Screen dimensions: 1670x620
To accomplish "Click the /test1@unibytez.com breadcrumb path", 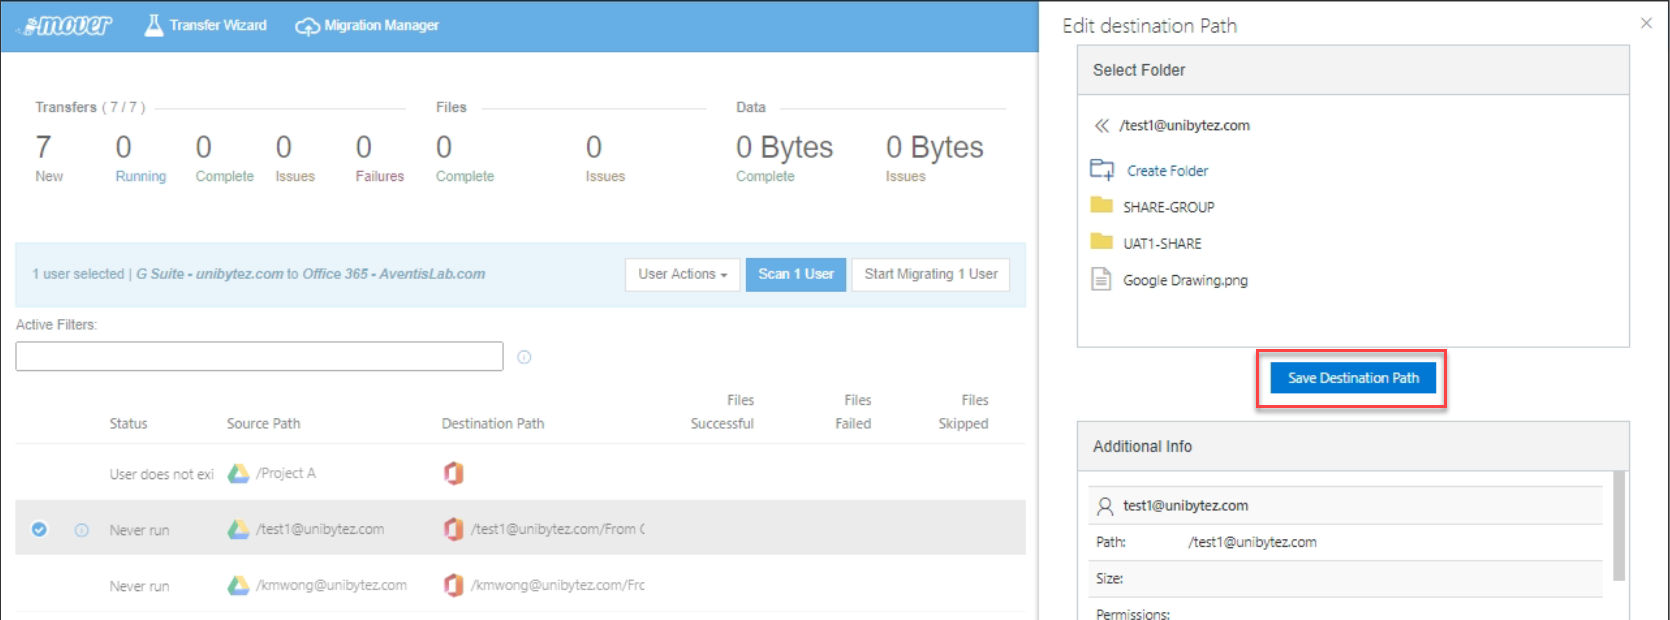I will click(1184, 126).
